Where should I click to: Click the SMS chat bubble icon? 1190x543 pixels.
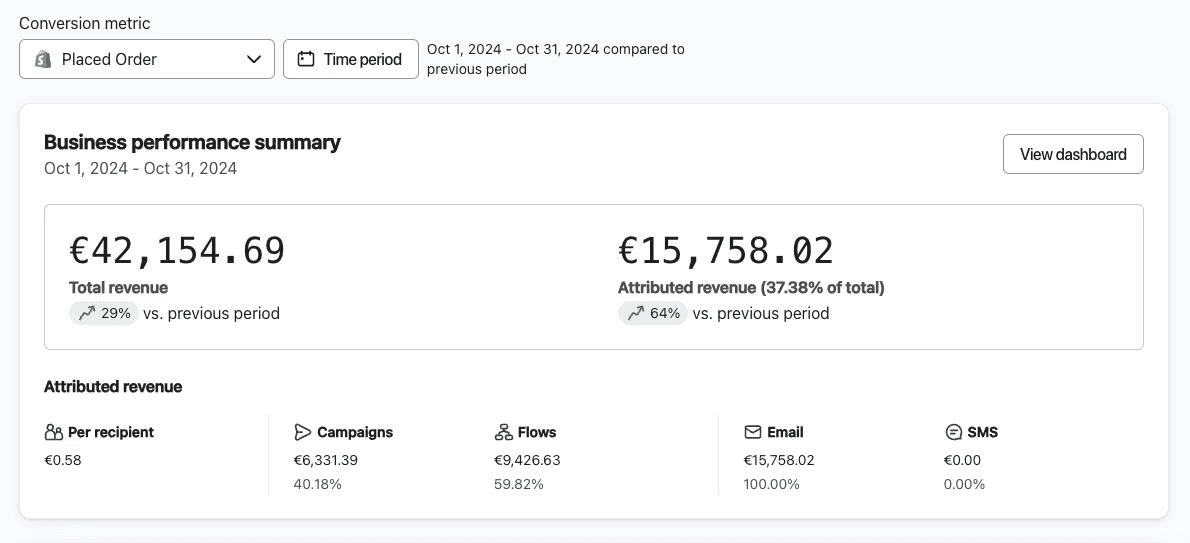953,432
